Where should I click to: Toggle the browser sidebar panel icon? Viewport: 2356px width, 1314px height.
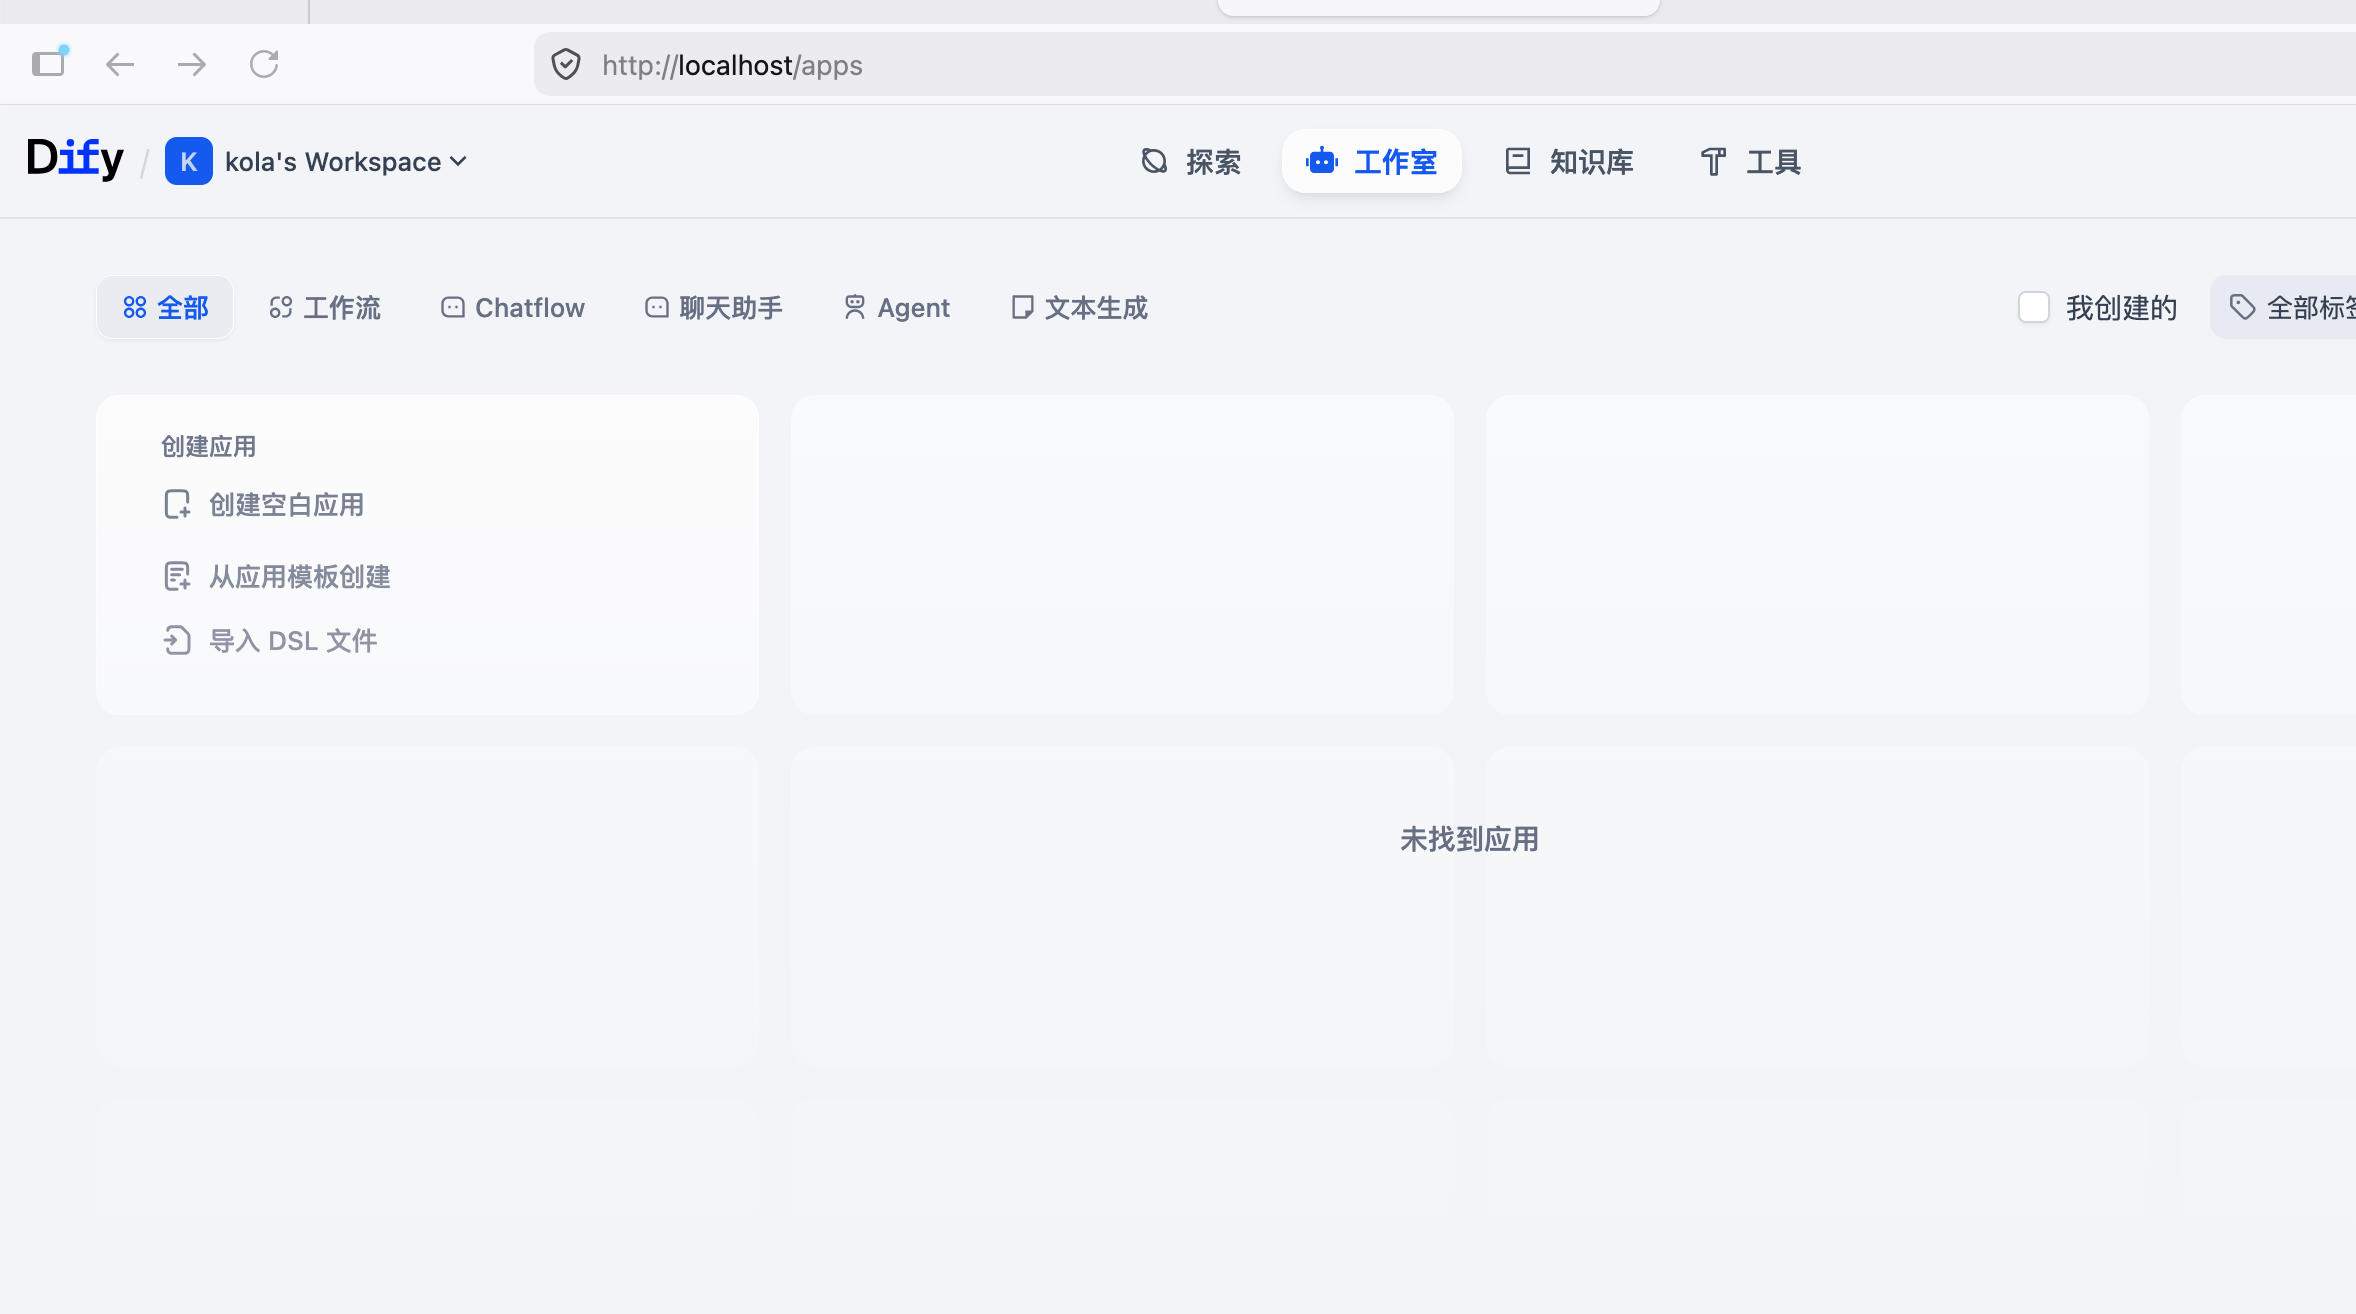[48, 64]
